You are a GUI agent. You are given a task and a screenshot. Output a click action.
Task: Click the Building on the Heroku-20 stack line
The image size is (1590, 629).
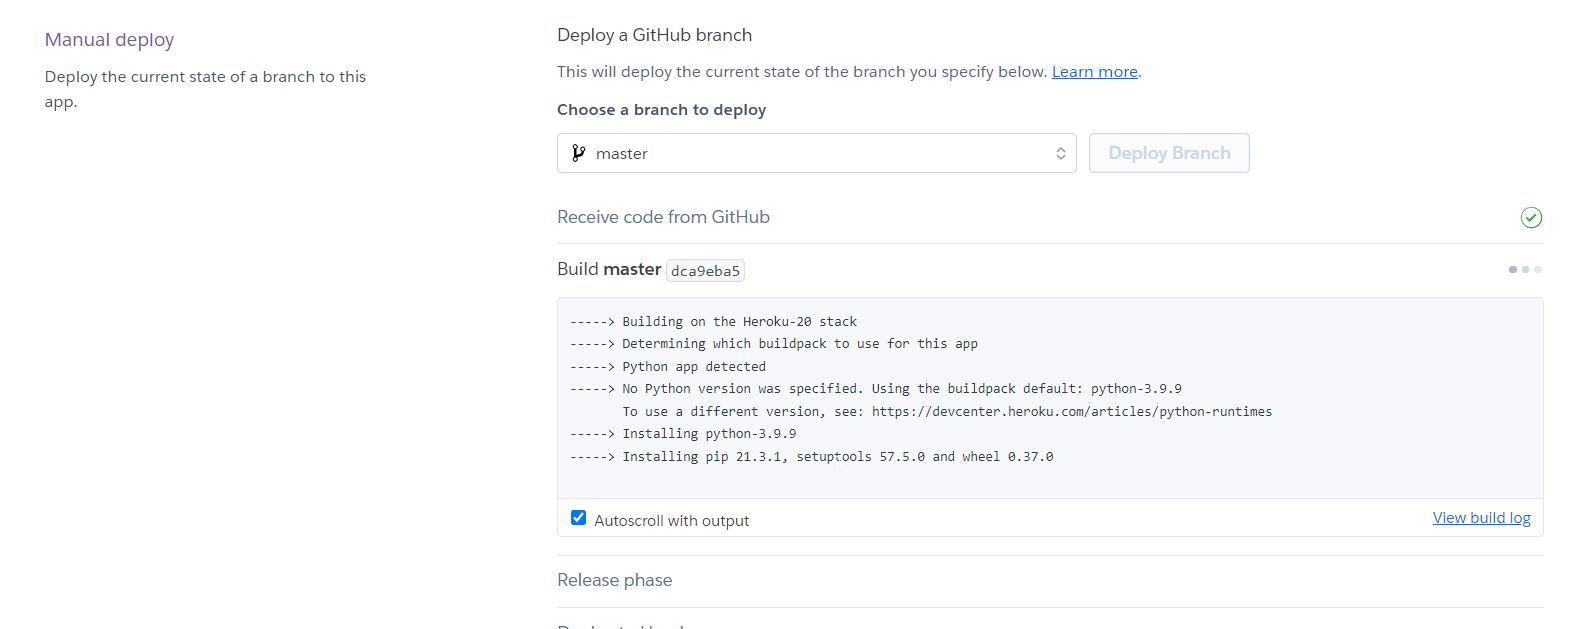coord(713,321)
